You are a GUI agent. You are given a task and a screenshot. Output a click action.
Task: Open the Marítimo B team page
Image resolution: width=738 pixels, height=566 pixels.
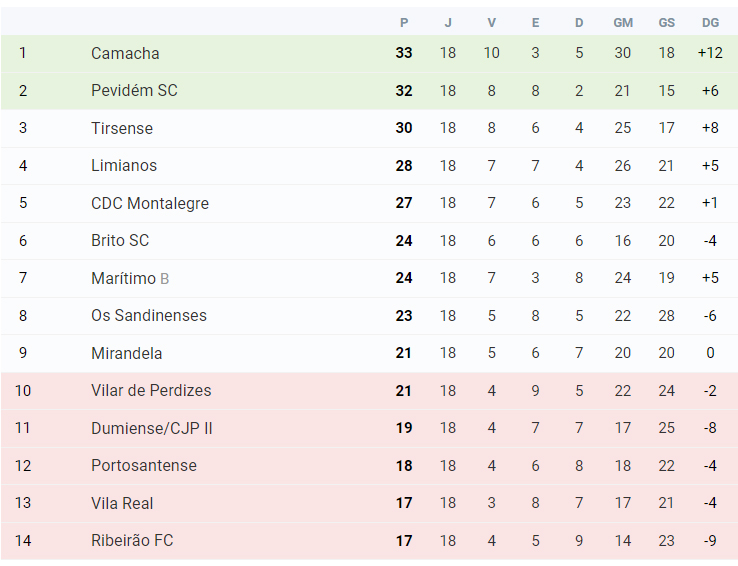click(130, 278)
